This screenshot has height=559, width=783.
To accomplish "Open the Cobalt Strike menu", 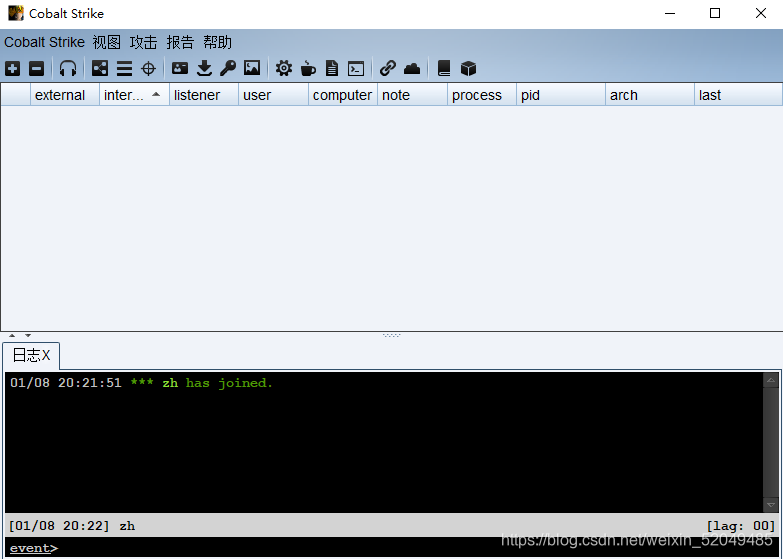I will (x=44, y=42).
